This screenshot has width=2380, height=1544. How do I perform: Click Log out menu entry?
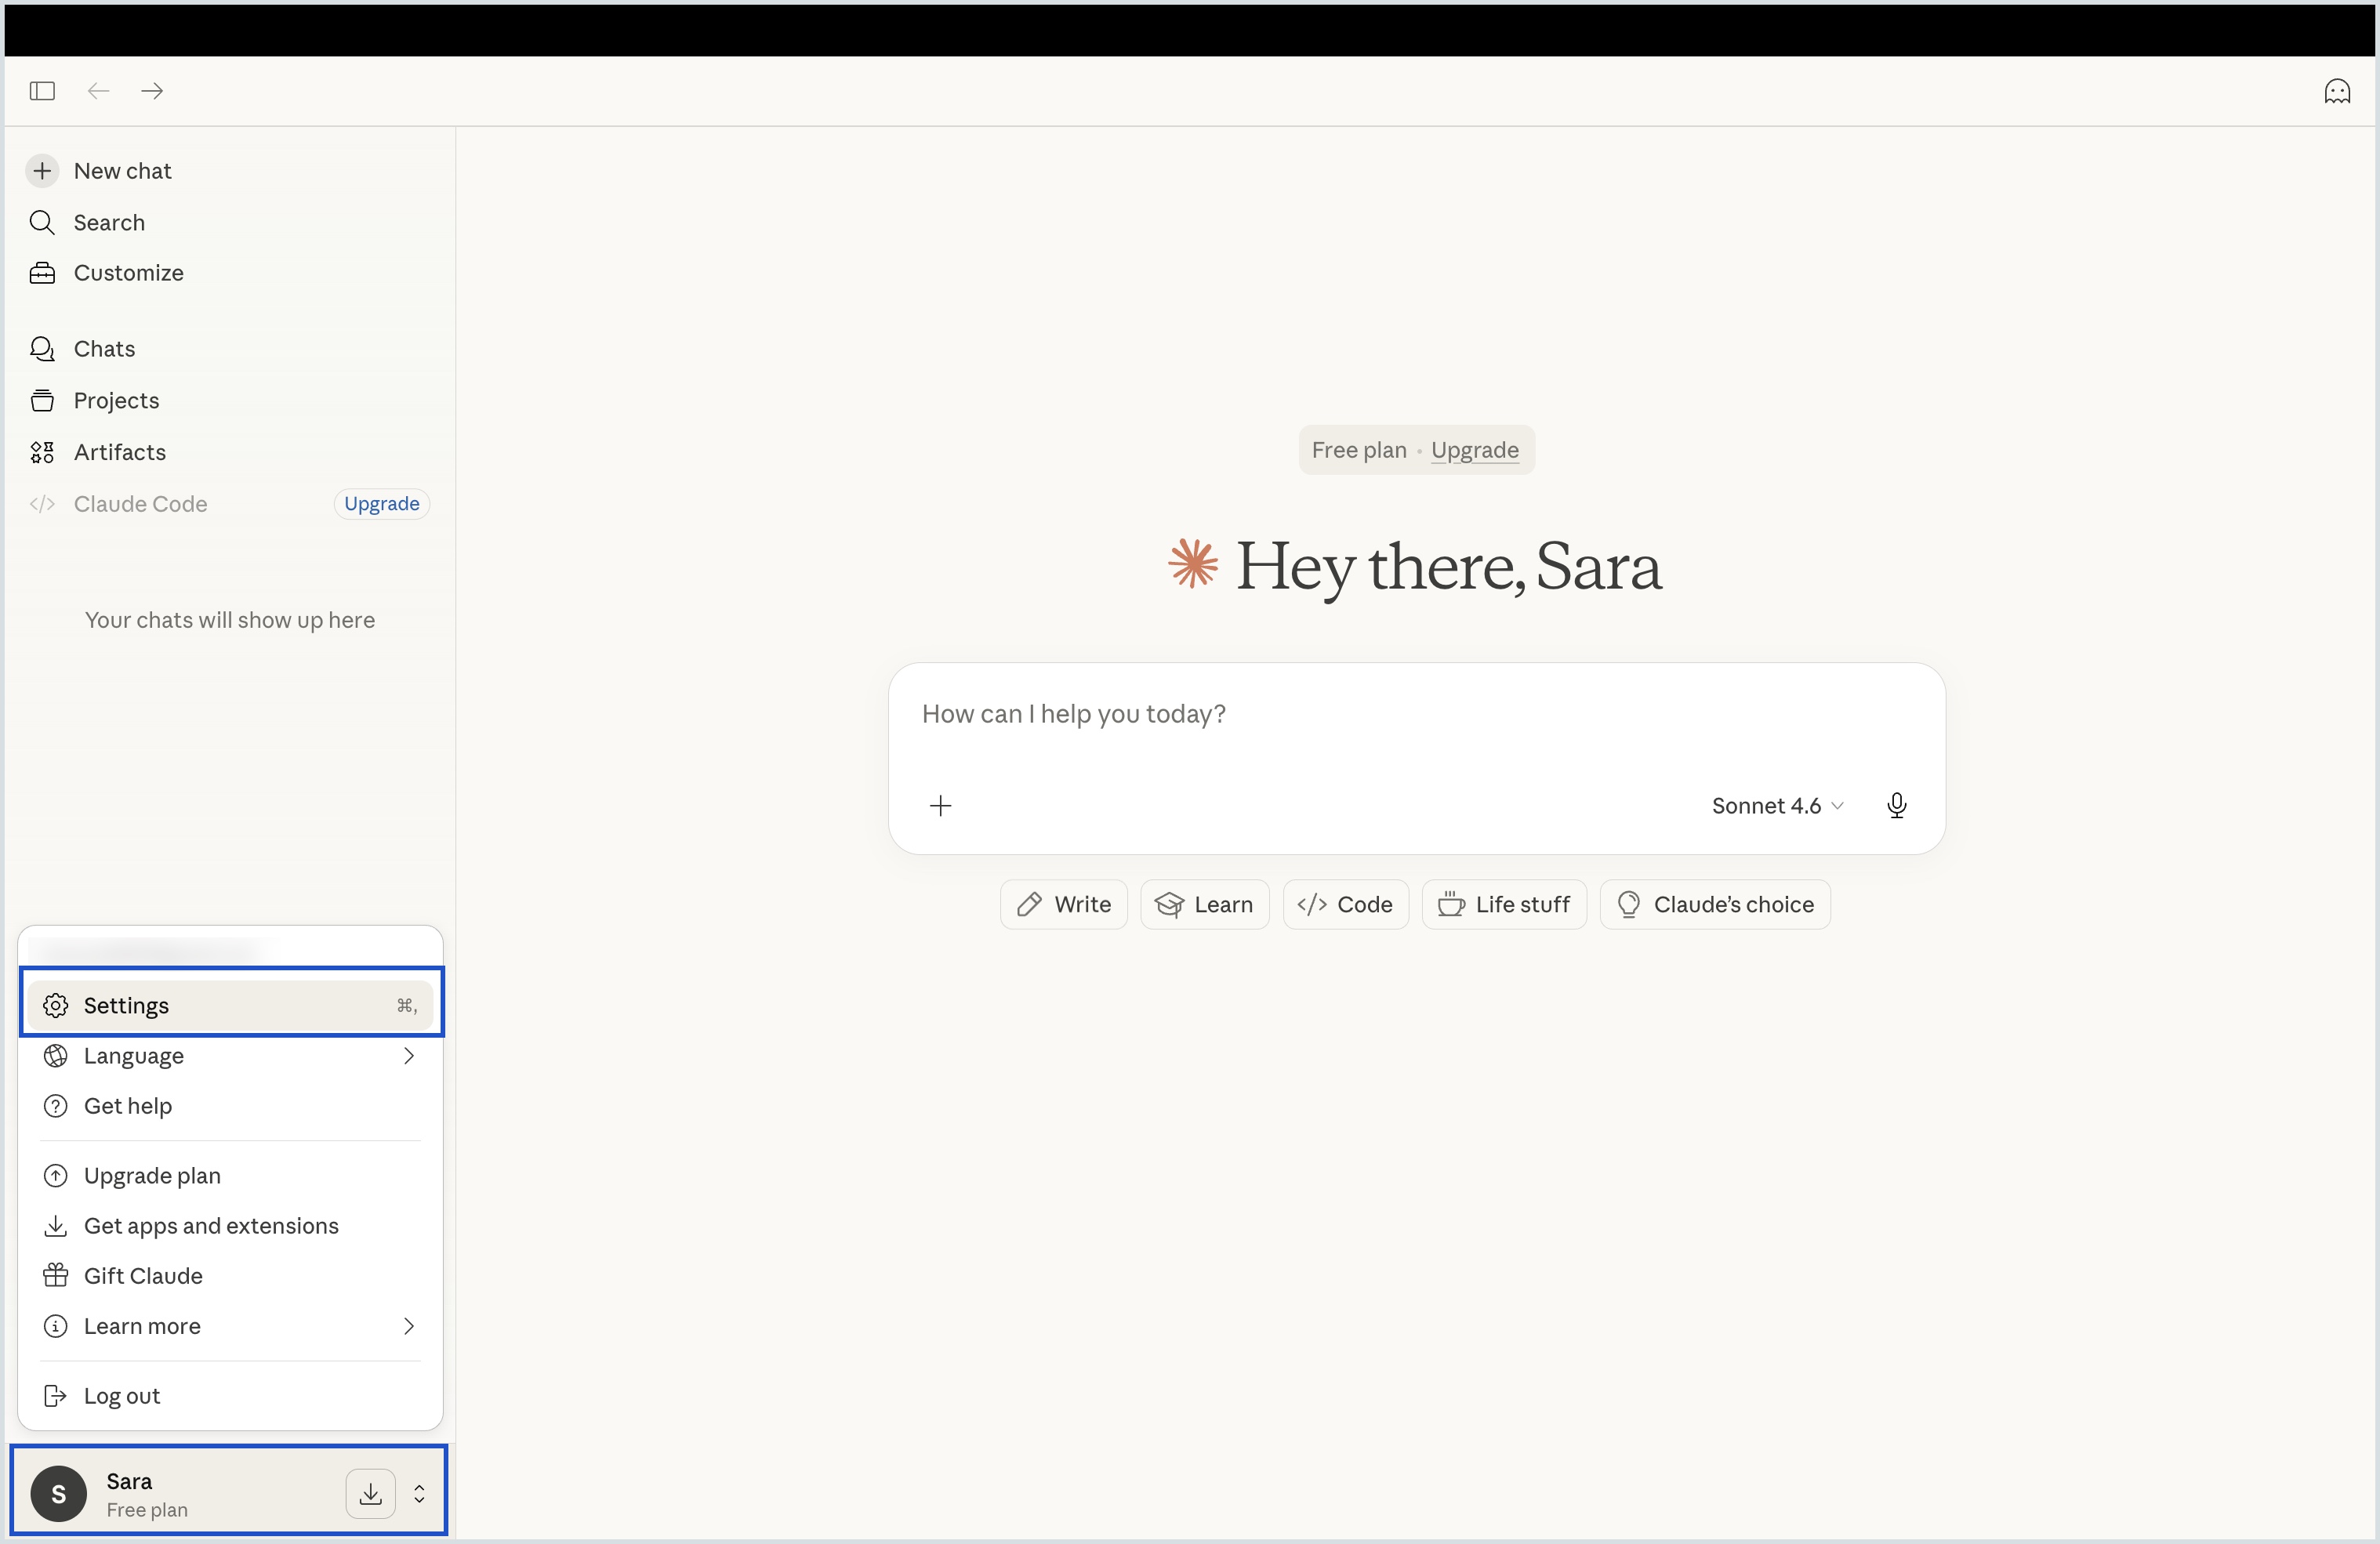231,1396
